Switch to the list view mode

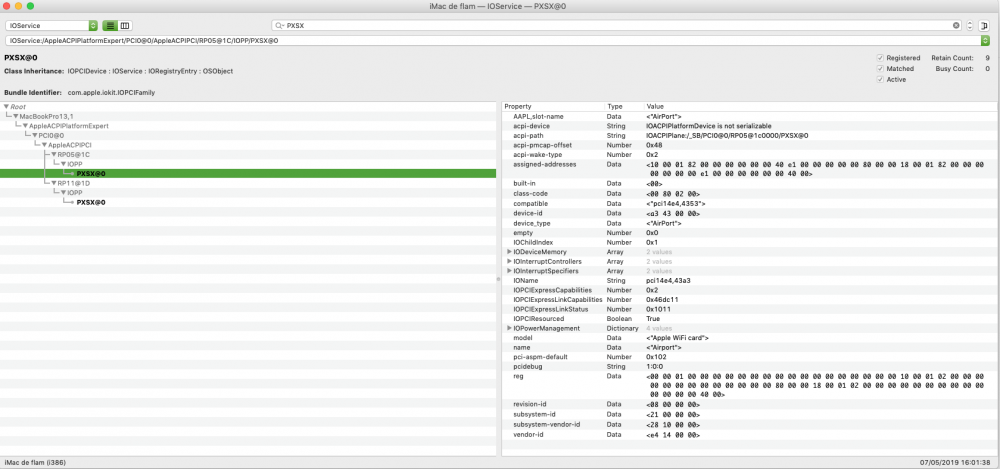pyautogui.click(x=110, y=25)
